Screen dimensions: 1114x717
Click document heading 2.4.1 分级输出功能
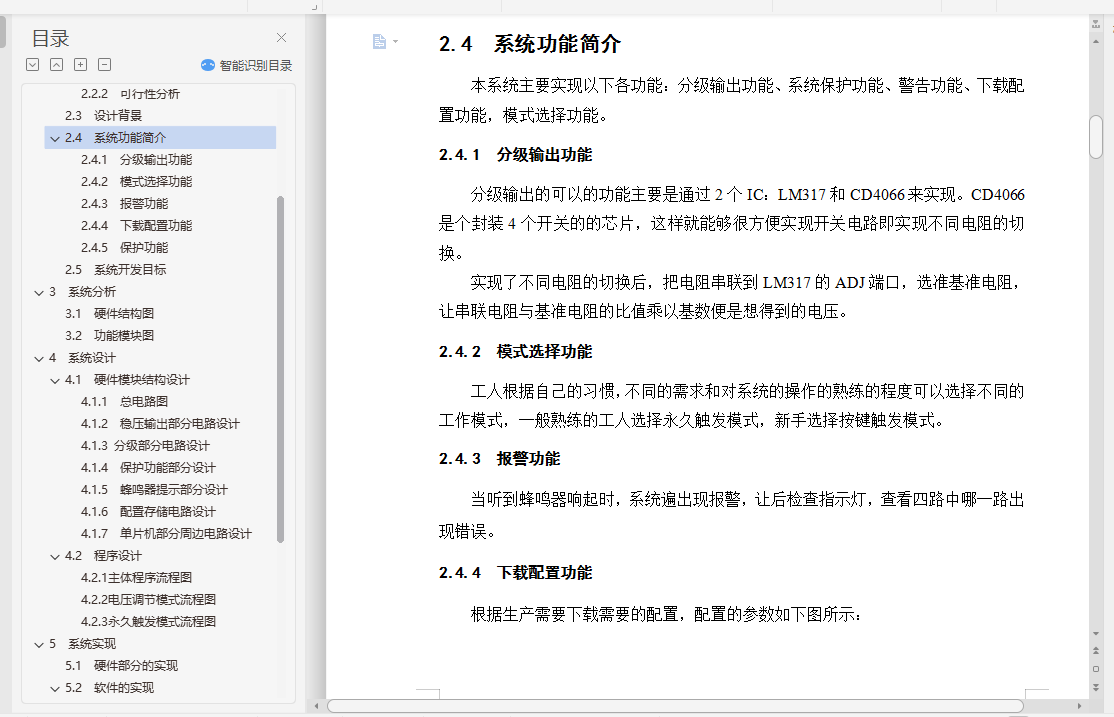tap(516, 155)
